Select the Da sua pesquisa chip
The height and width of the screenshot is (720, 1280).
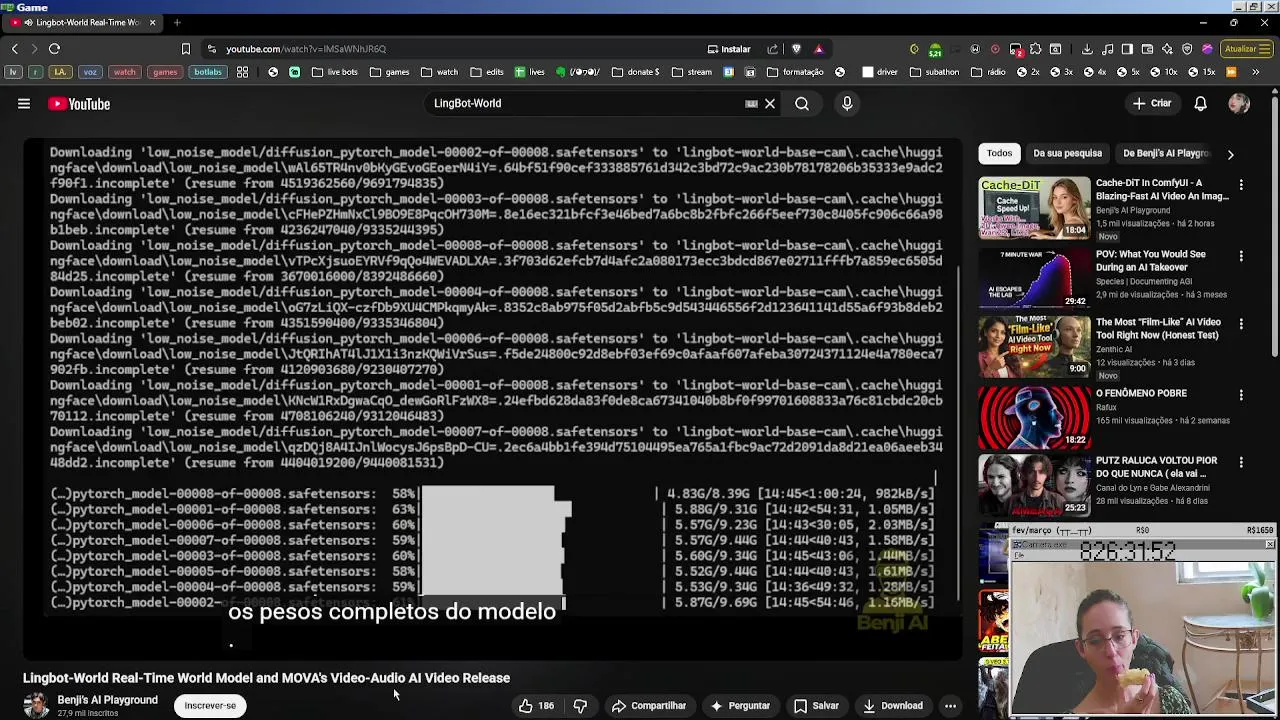[1067, 154]
